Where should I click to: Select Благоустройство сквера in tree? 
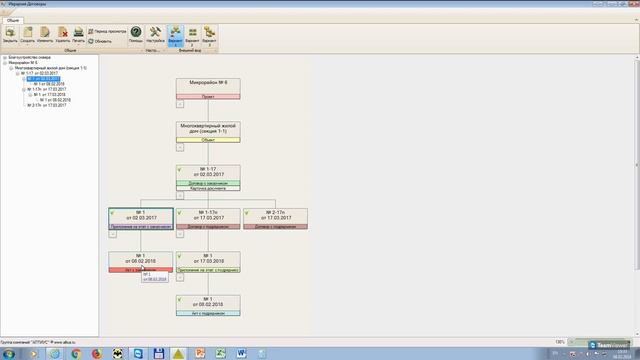(30, 58)
